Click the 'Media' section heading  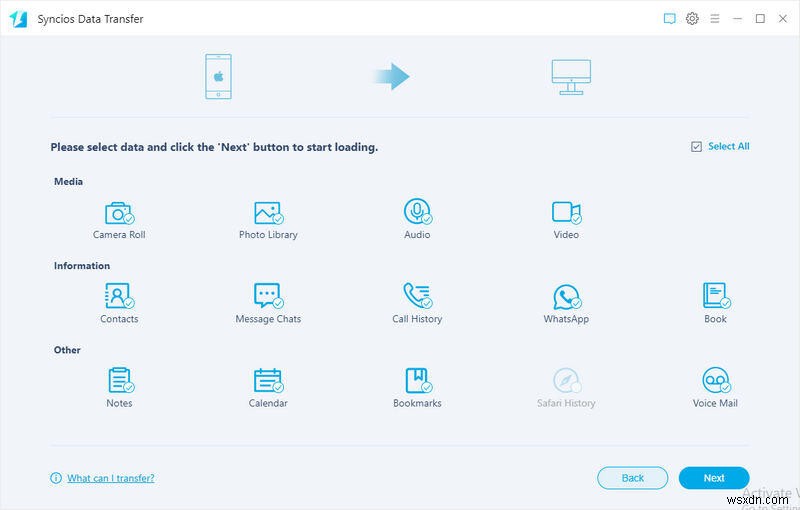pos(68,182)
